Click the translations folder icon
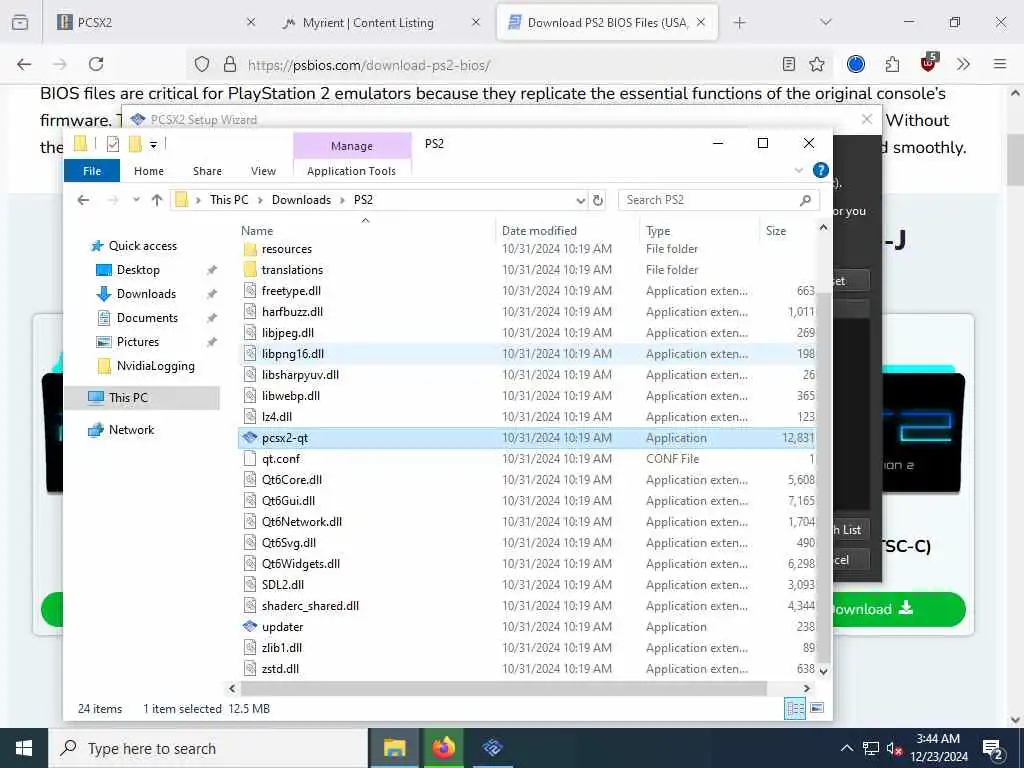 click(x=249, y=270)
